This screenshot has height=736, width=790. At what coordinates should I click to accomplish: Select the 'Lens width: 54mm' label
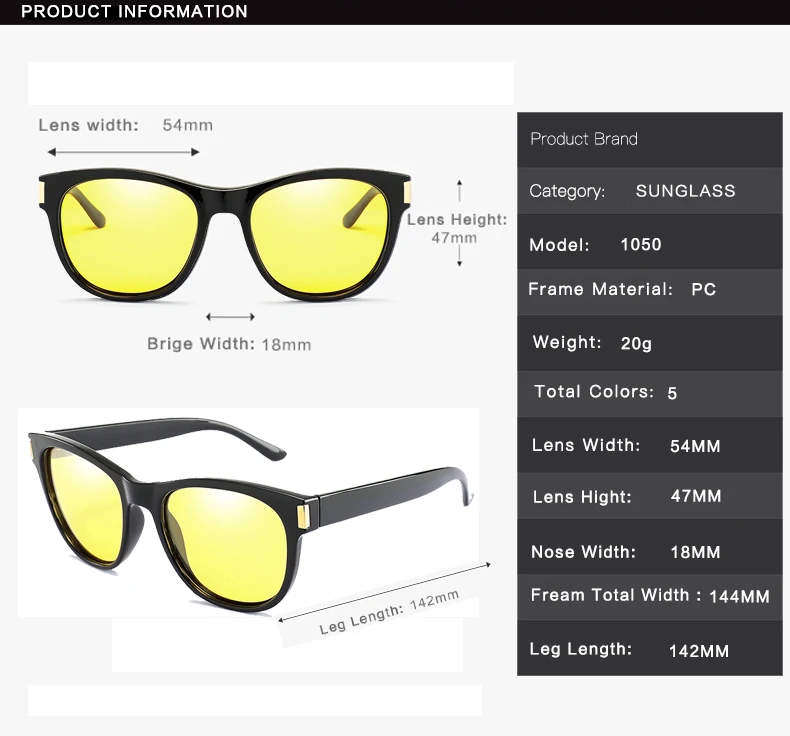[x=125, y=125]
